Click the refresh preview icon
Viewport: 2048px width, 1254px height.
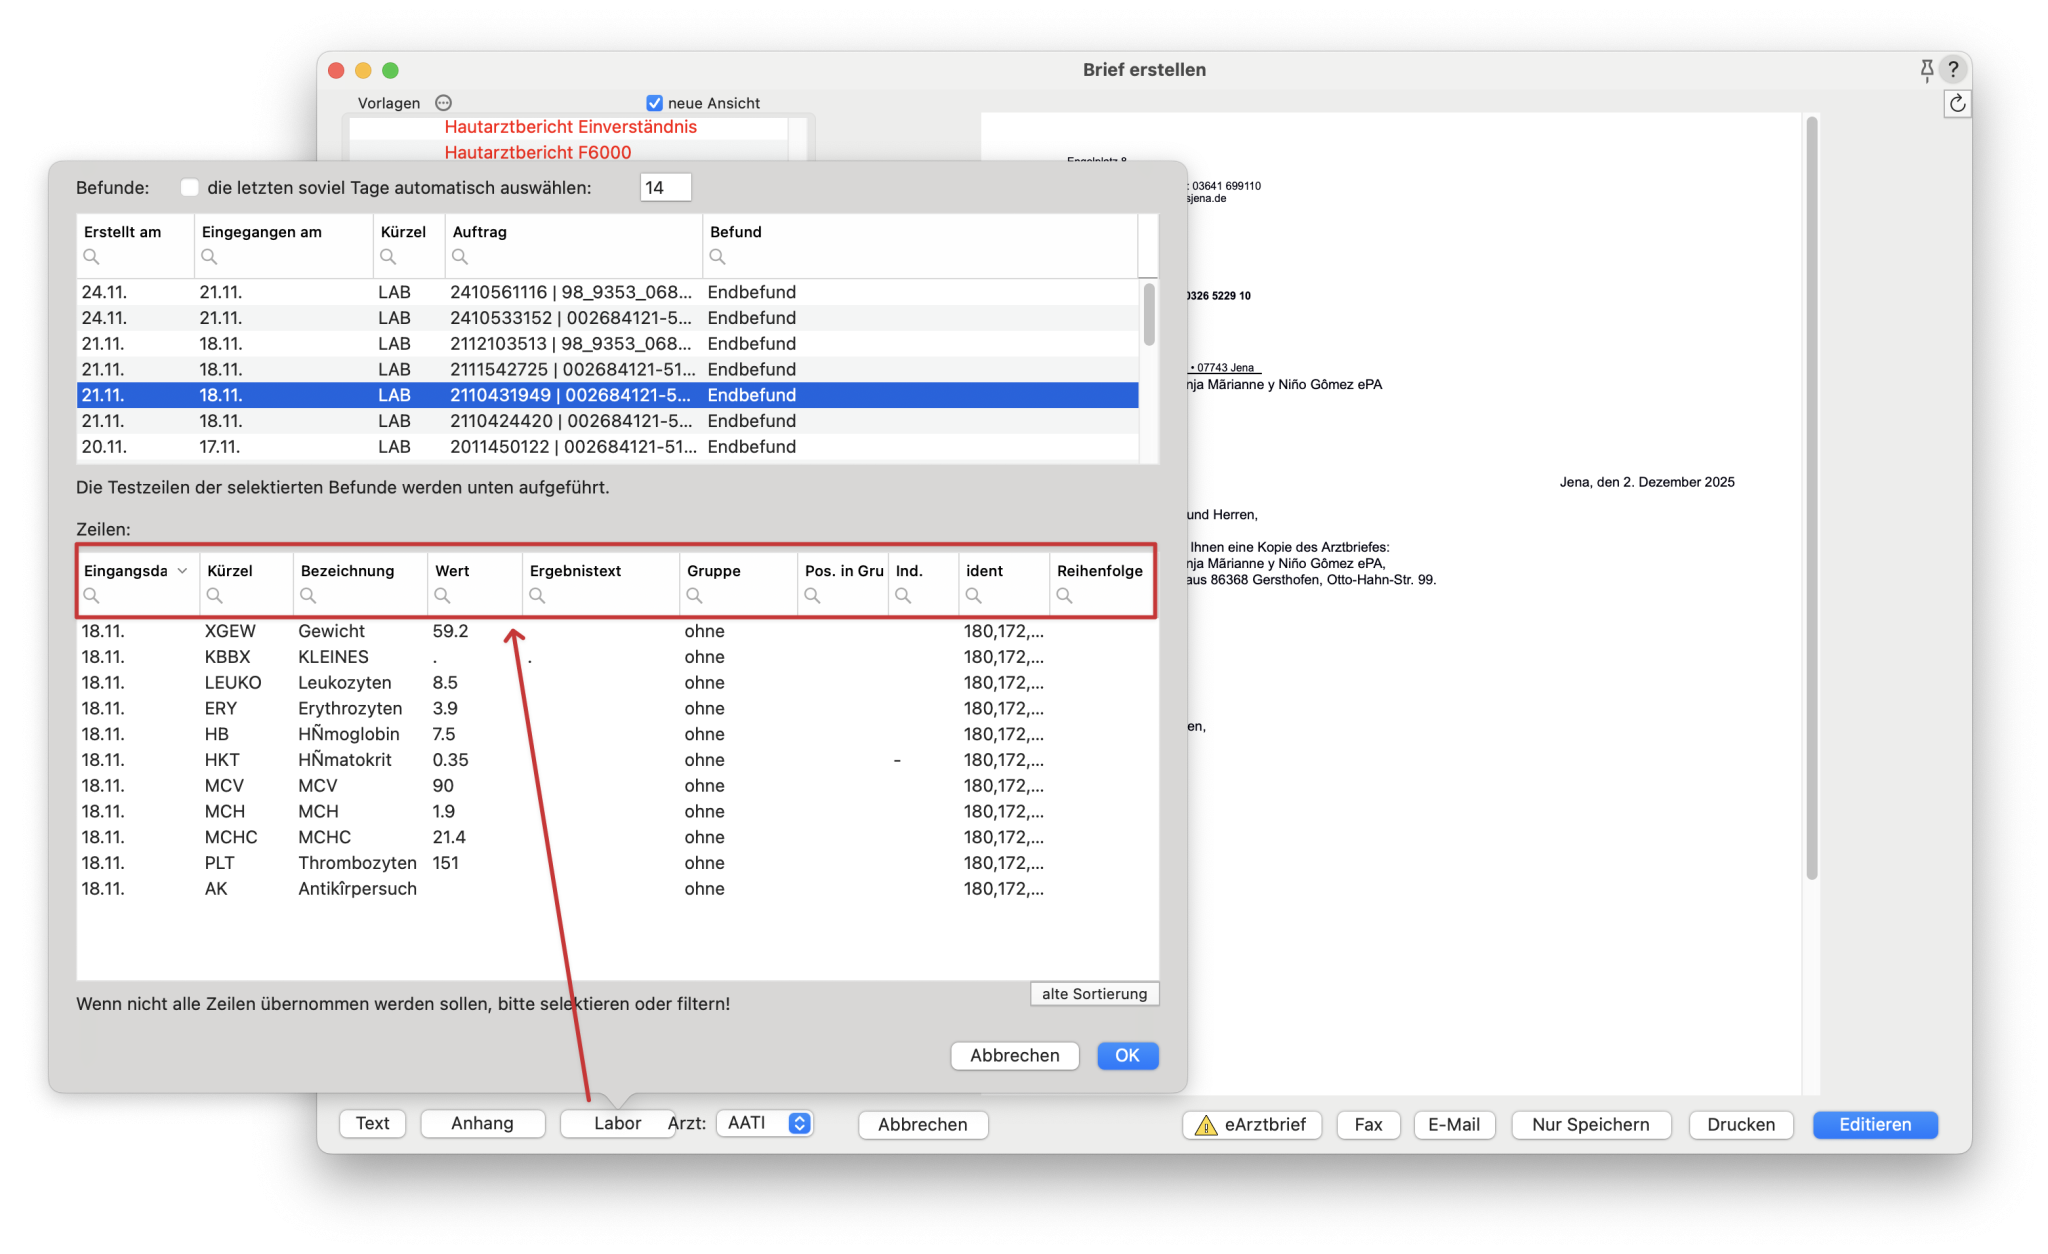pos(1957,103)
